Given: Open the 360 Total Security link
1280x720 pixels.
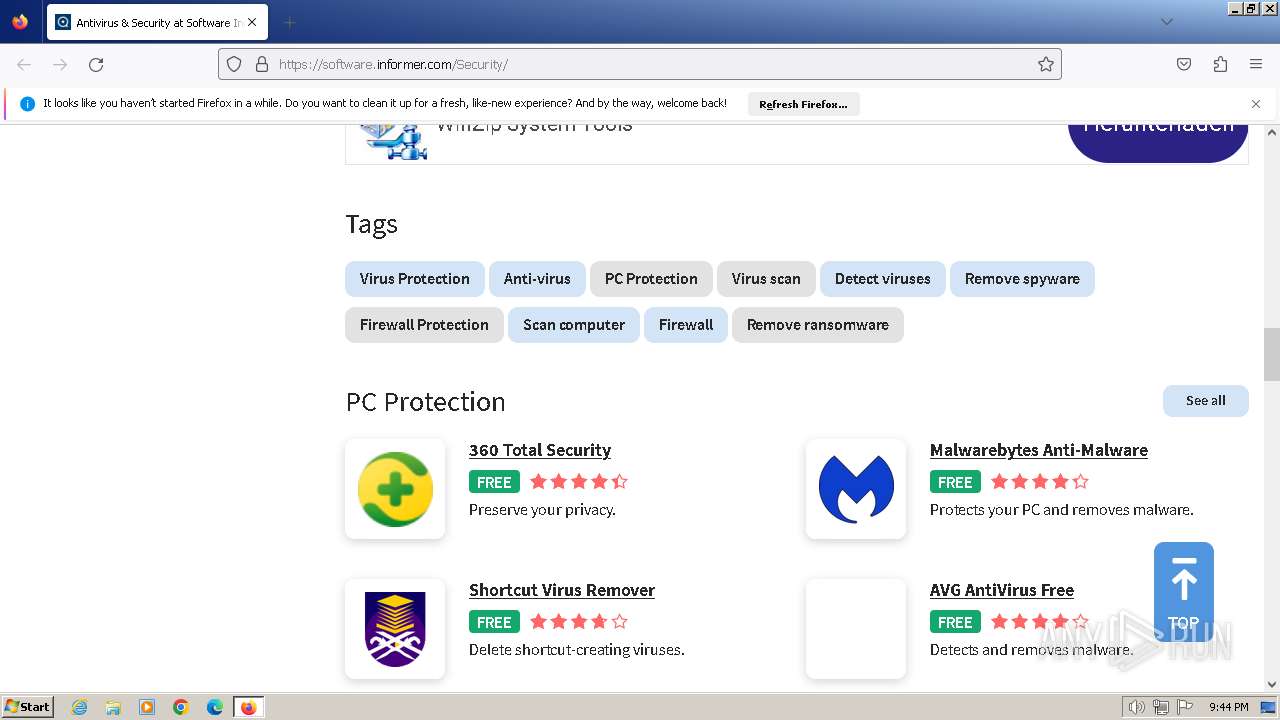Looking at the screenshot, I should coord(540,450).
